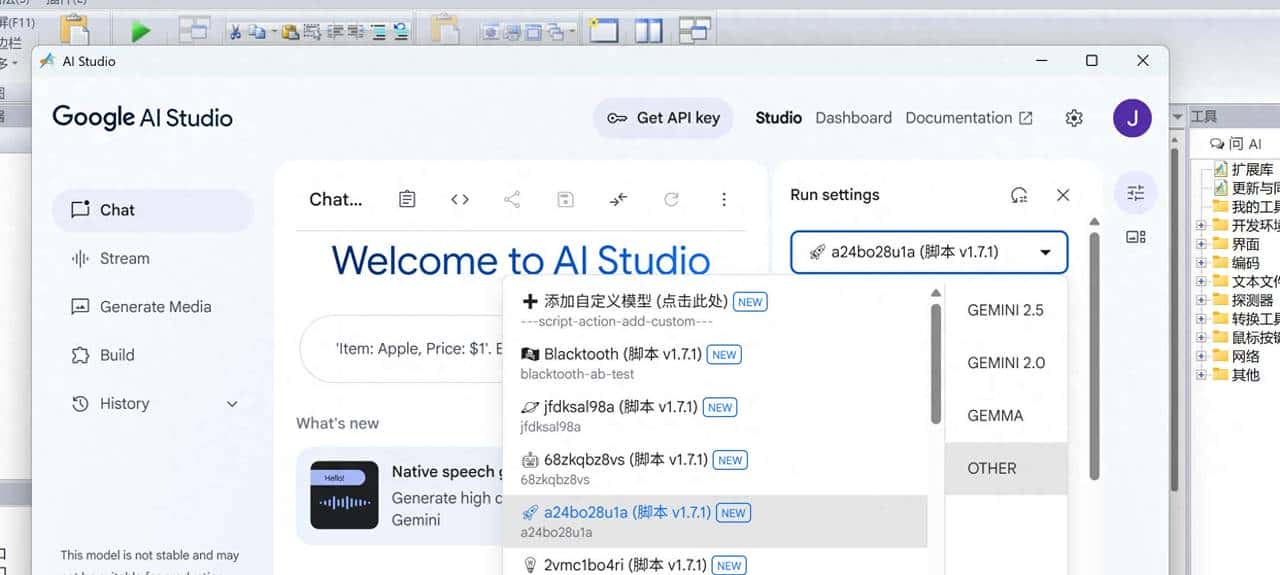Screen dimensions: 1280x575
Task: Choose the add custom model option
Action: point(715,309)
